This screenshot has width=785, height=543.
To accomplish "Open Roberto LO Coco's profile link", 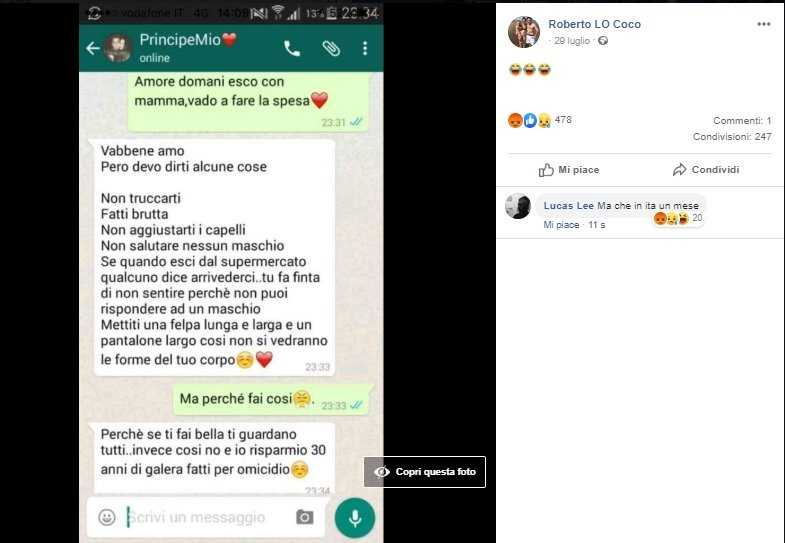I will [x=594, y=24].
